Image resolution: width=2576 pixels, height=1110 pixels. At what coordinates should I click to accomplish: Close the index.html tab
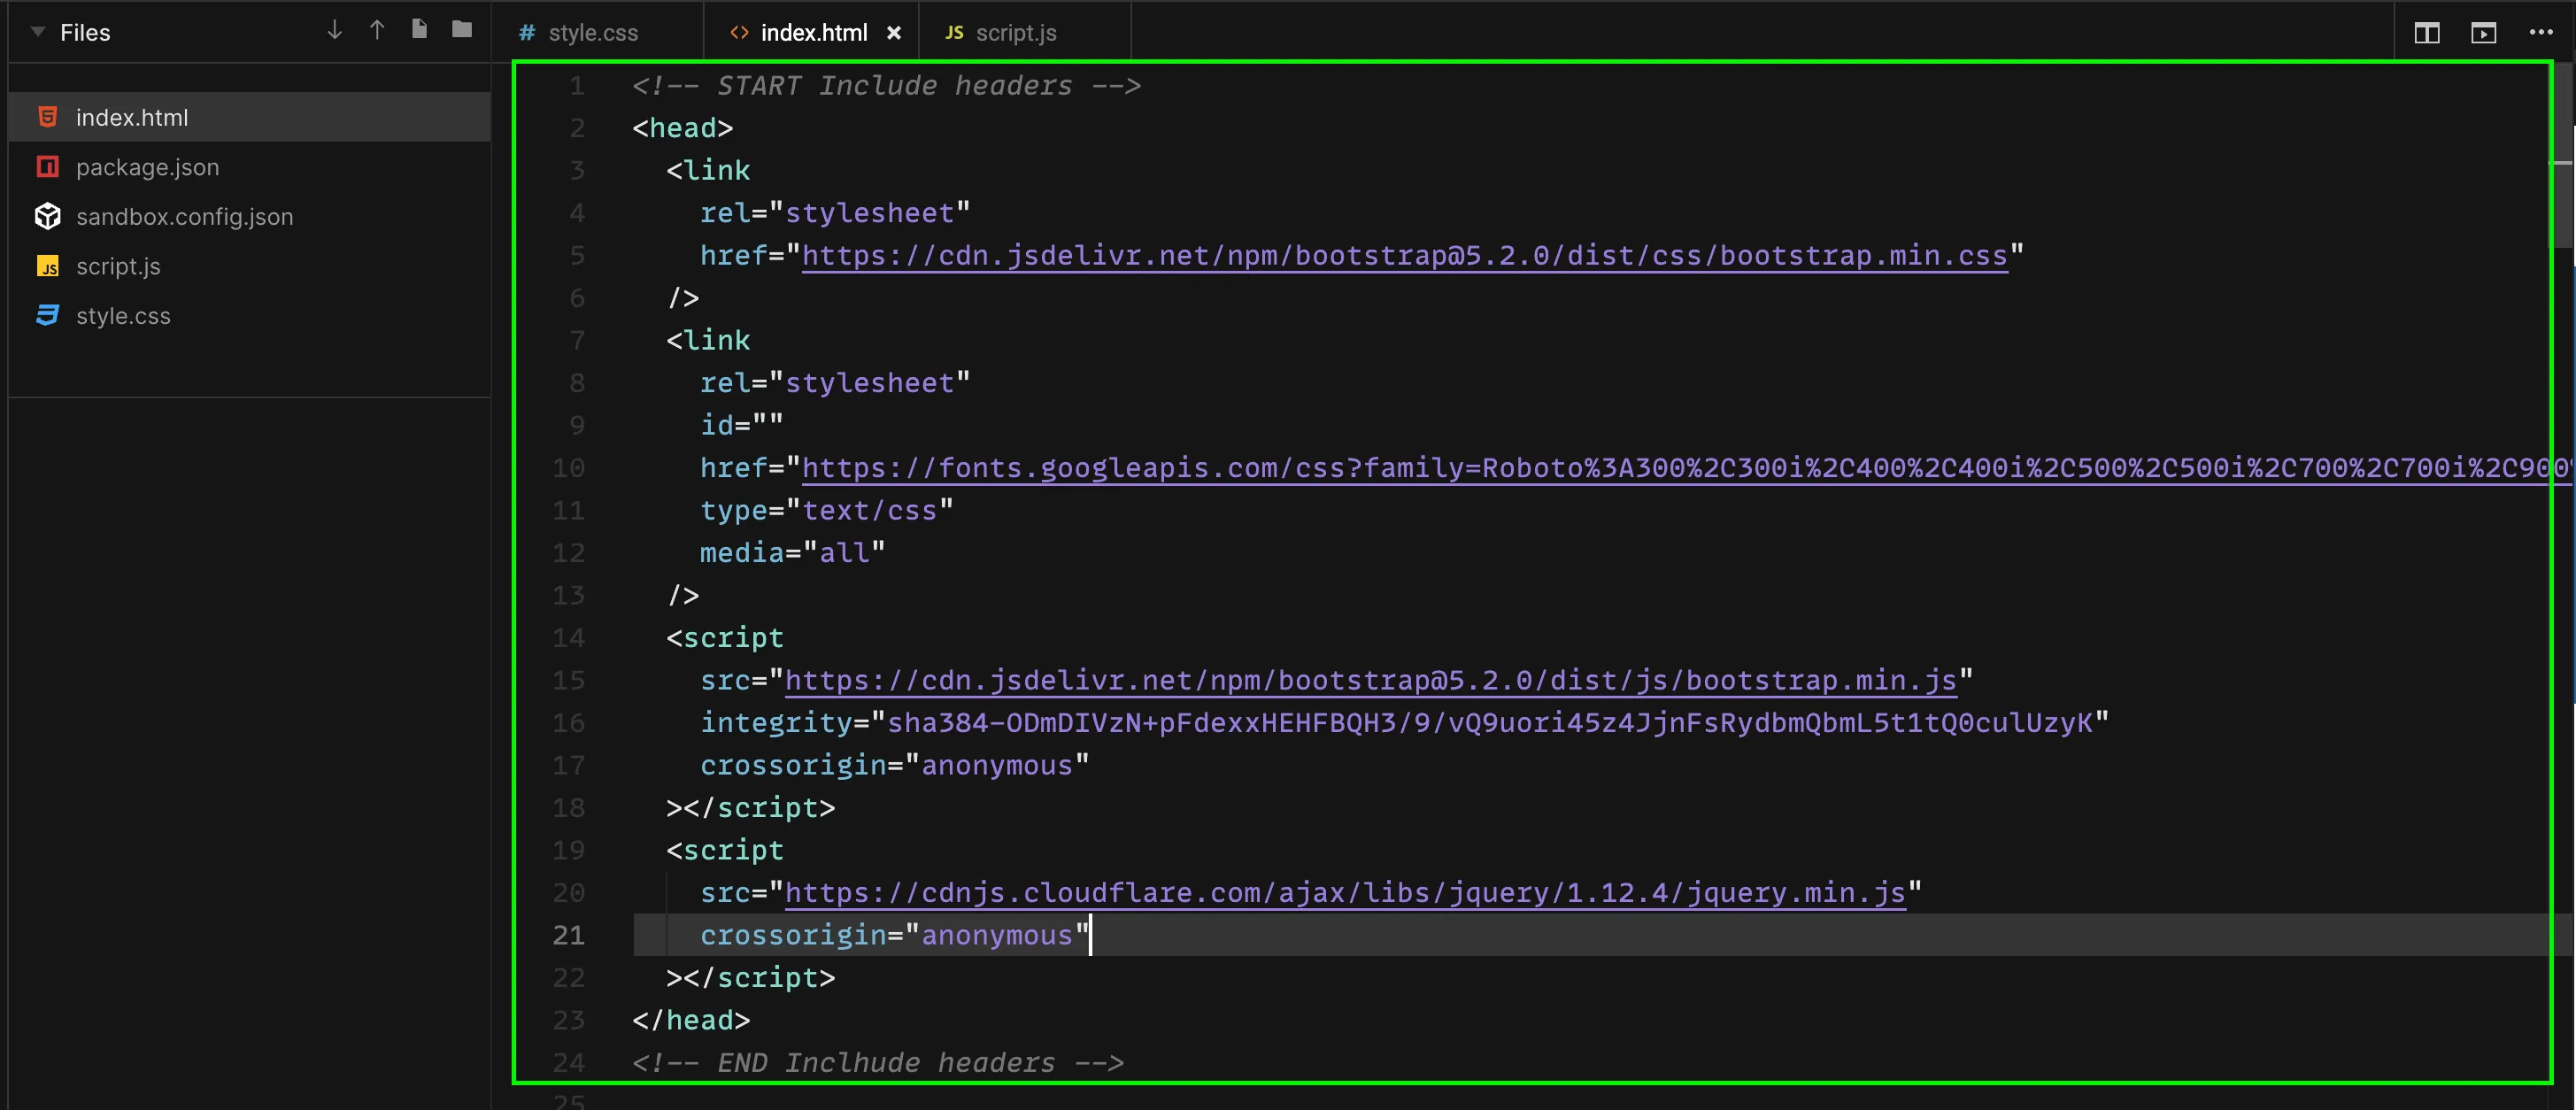894,33
